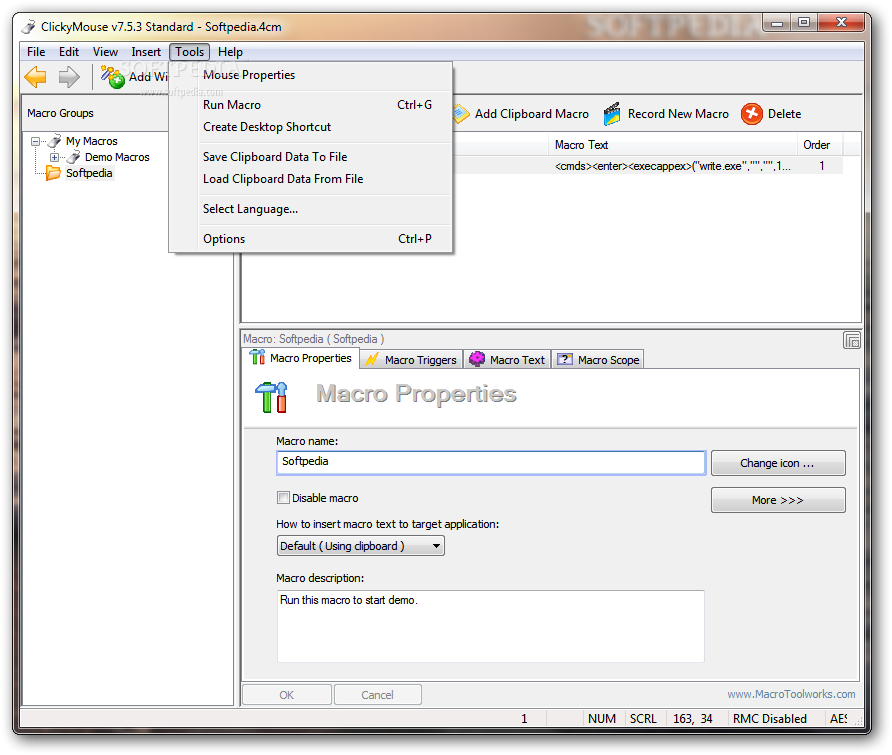Click the ClickyMouse title bar app icon
Screen dimensions: 892x755
coord(28,26)
